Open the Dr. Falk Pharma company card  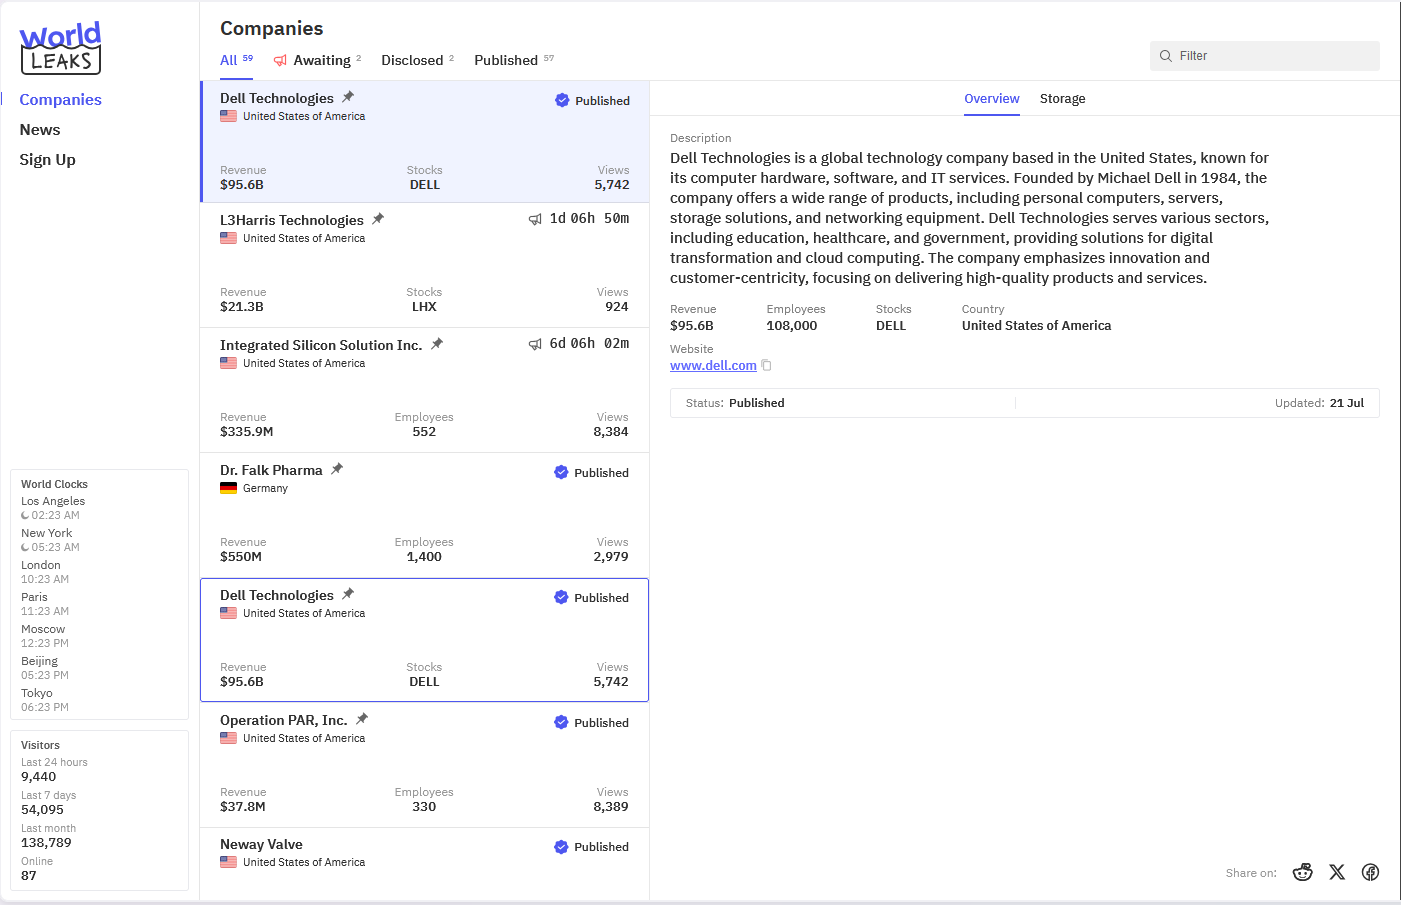(424, 515)
